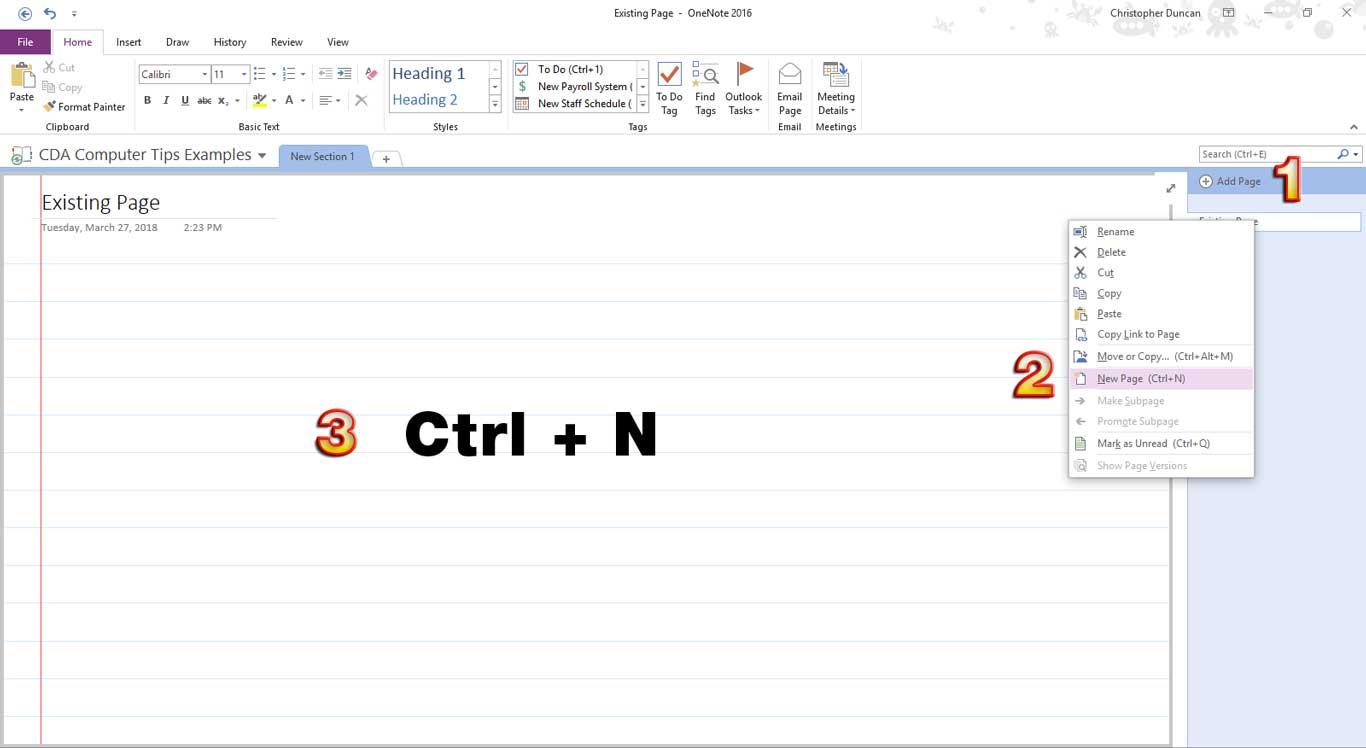Apply the To Do Tag

[668, 87]
